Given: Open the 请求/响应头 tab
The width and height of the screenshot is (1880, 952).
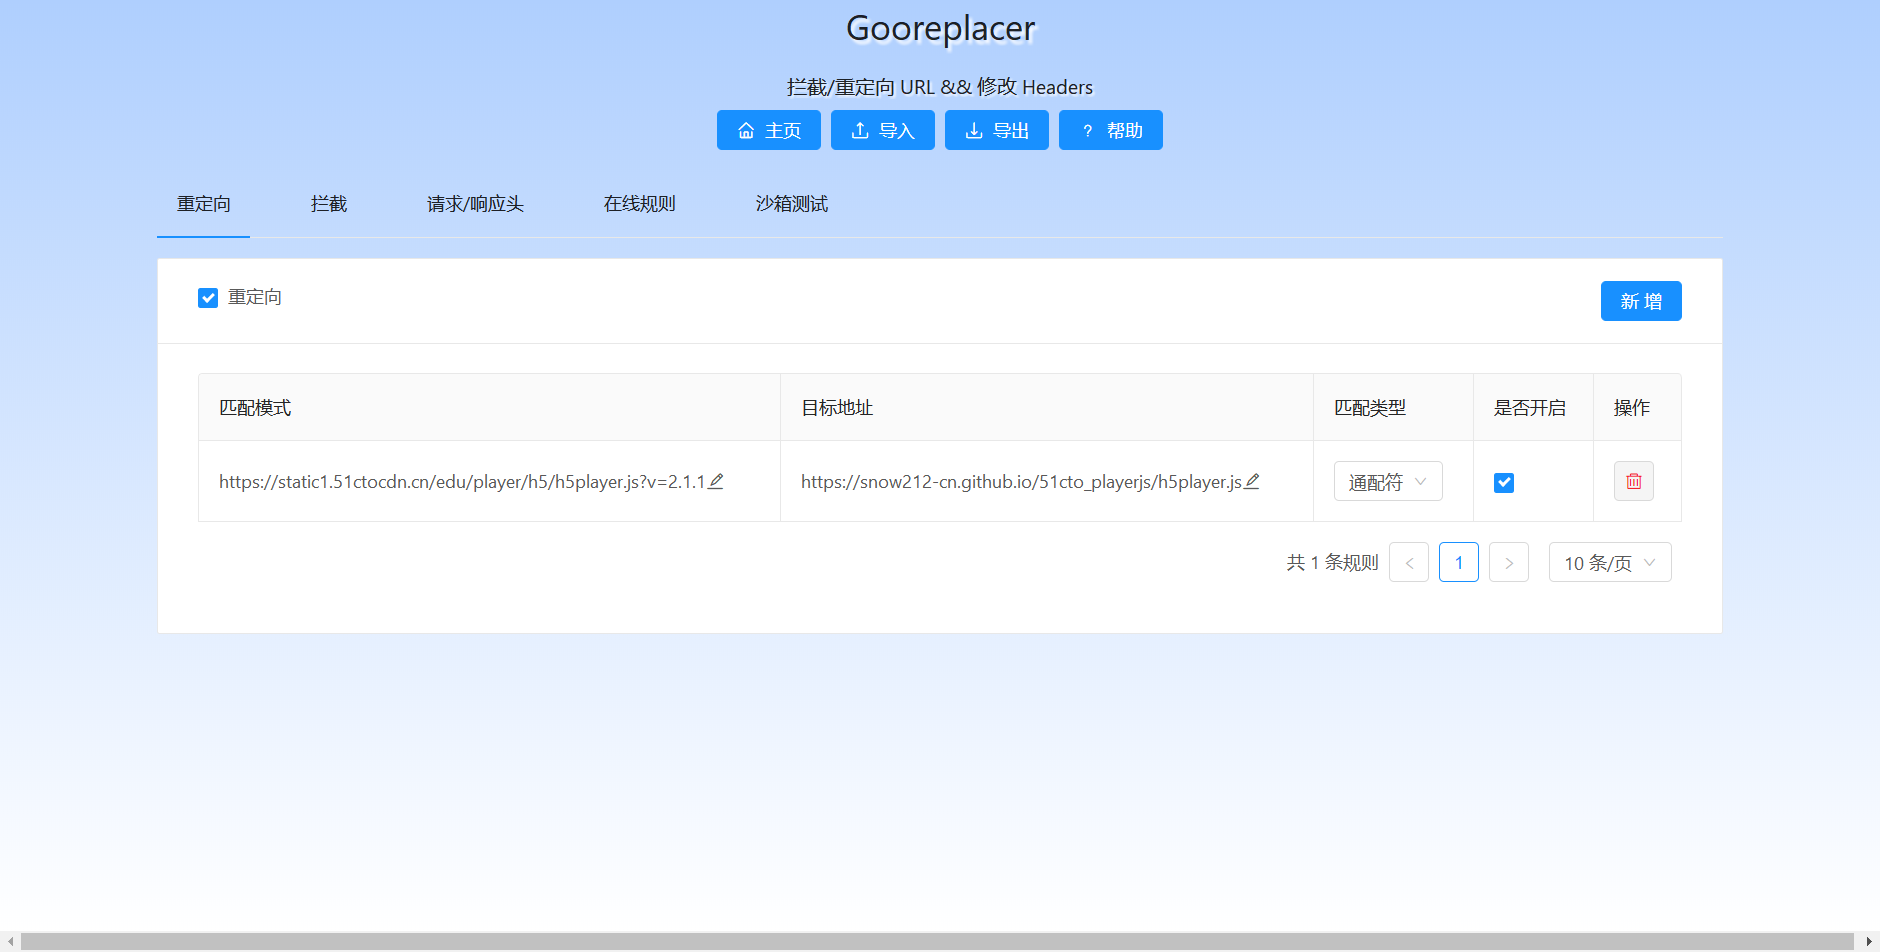Looking at the screenshot, I should point(475,204).
